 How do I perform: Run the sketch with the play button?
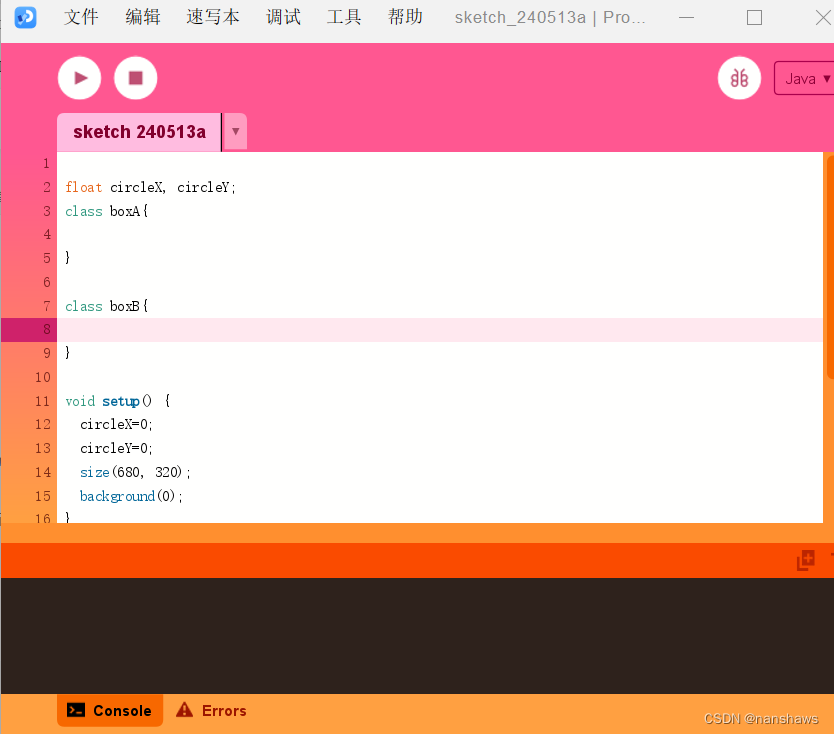[x=79, y=77]
